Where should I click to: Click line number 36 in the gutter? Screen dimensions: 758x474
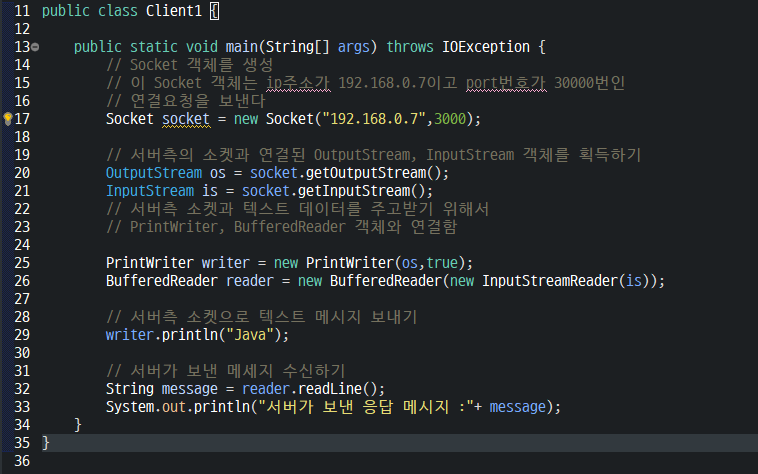pyautogui.click(x=22, y=461)
